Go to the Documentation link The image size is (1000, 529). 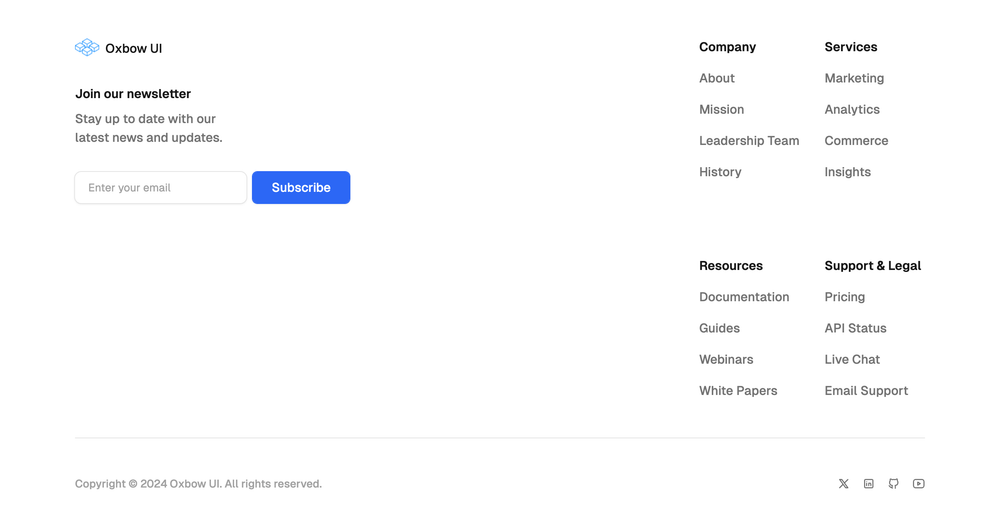pyautogui.click(x=744, y=297)
